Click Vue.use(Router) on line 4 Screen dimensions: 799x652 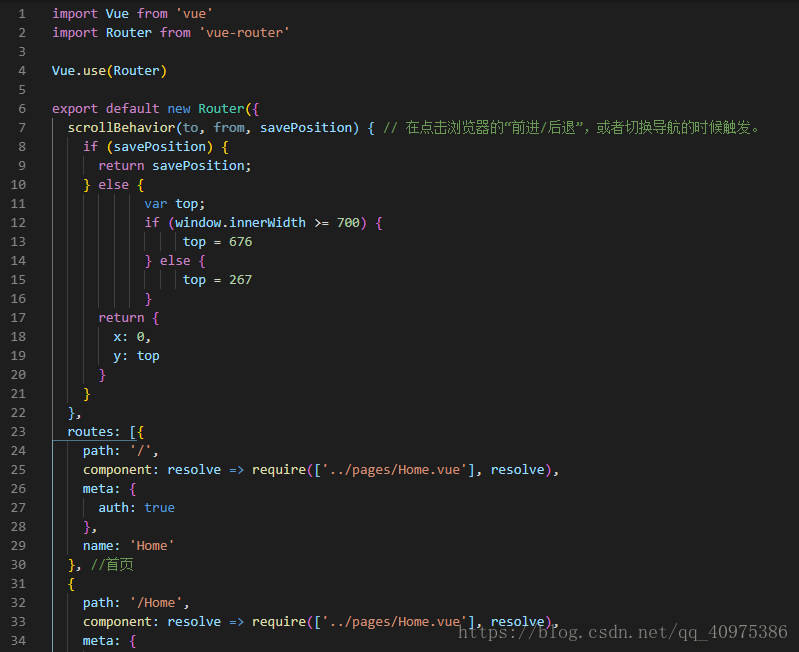(x=109, y=71)
